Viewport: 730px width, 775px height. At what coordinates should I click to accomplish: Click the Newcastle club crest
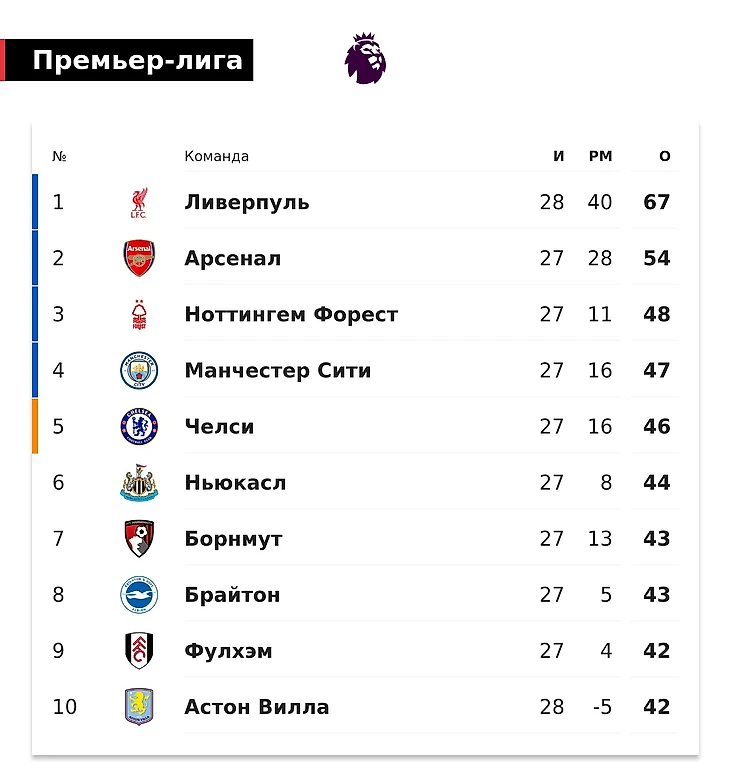click(x=139, y=483)
